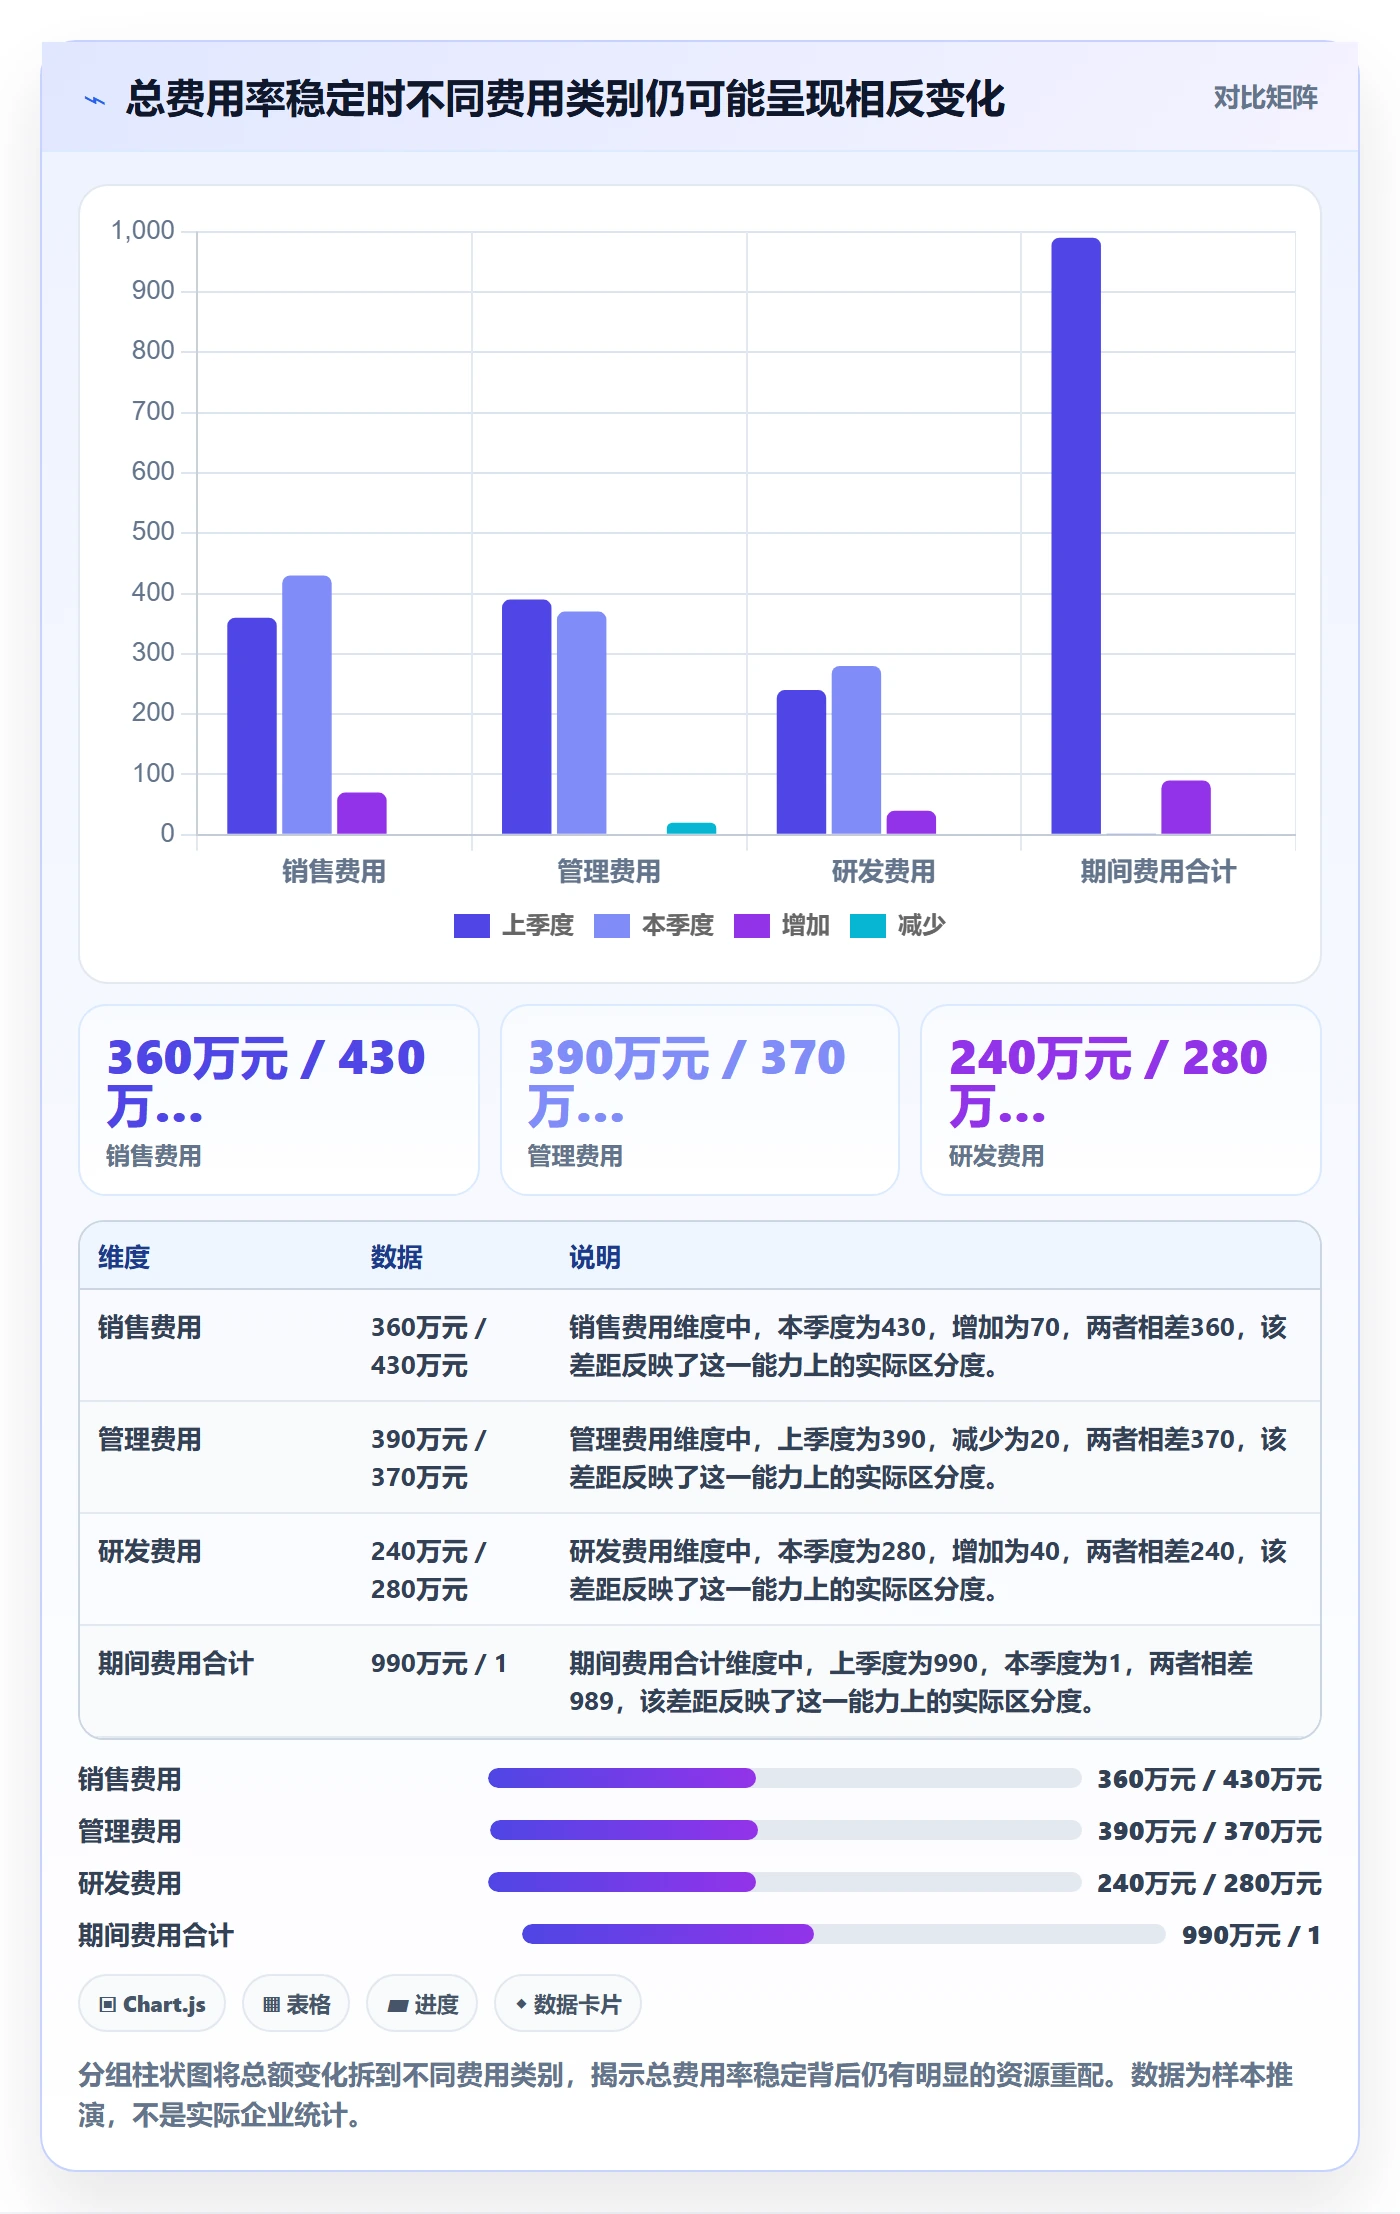Image resolution: width=1400 pixels, height=2214 pixels.
Task: Open the 管理费用 data card
Action: click(700, 1100)
